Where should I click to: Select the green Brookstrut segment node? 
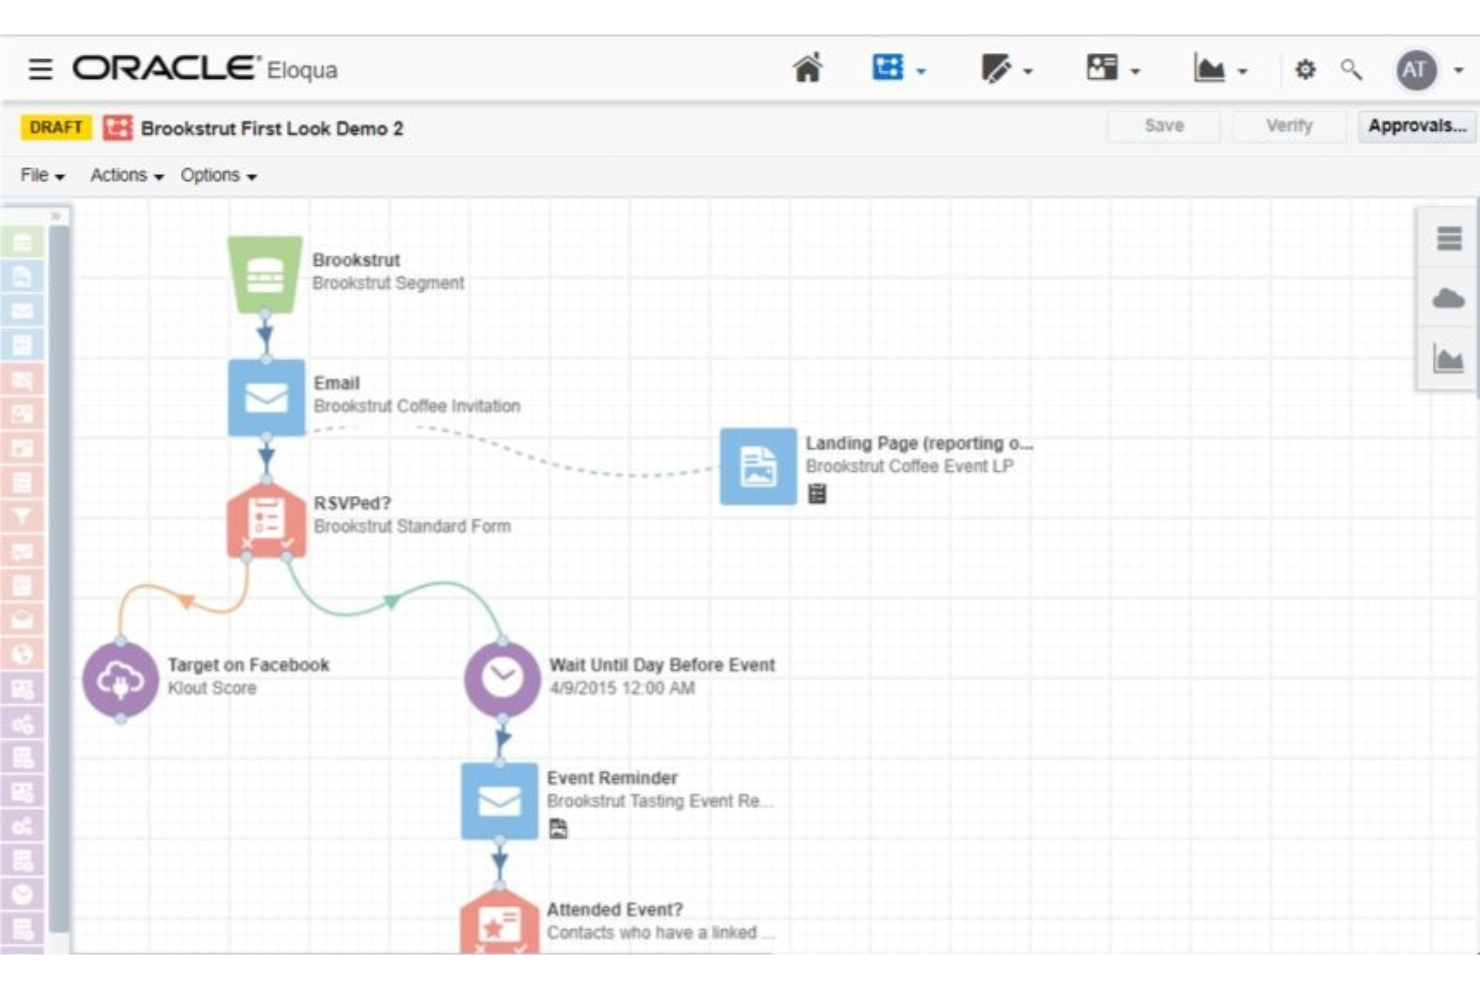(x=265, y=274)
